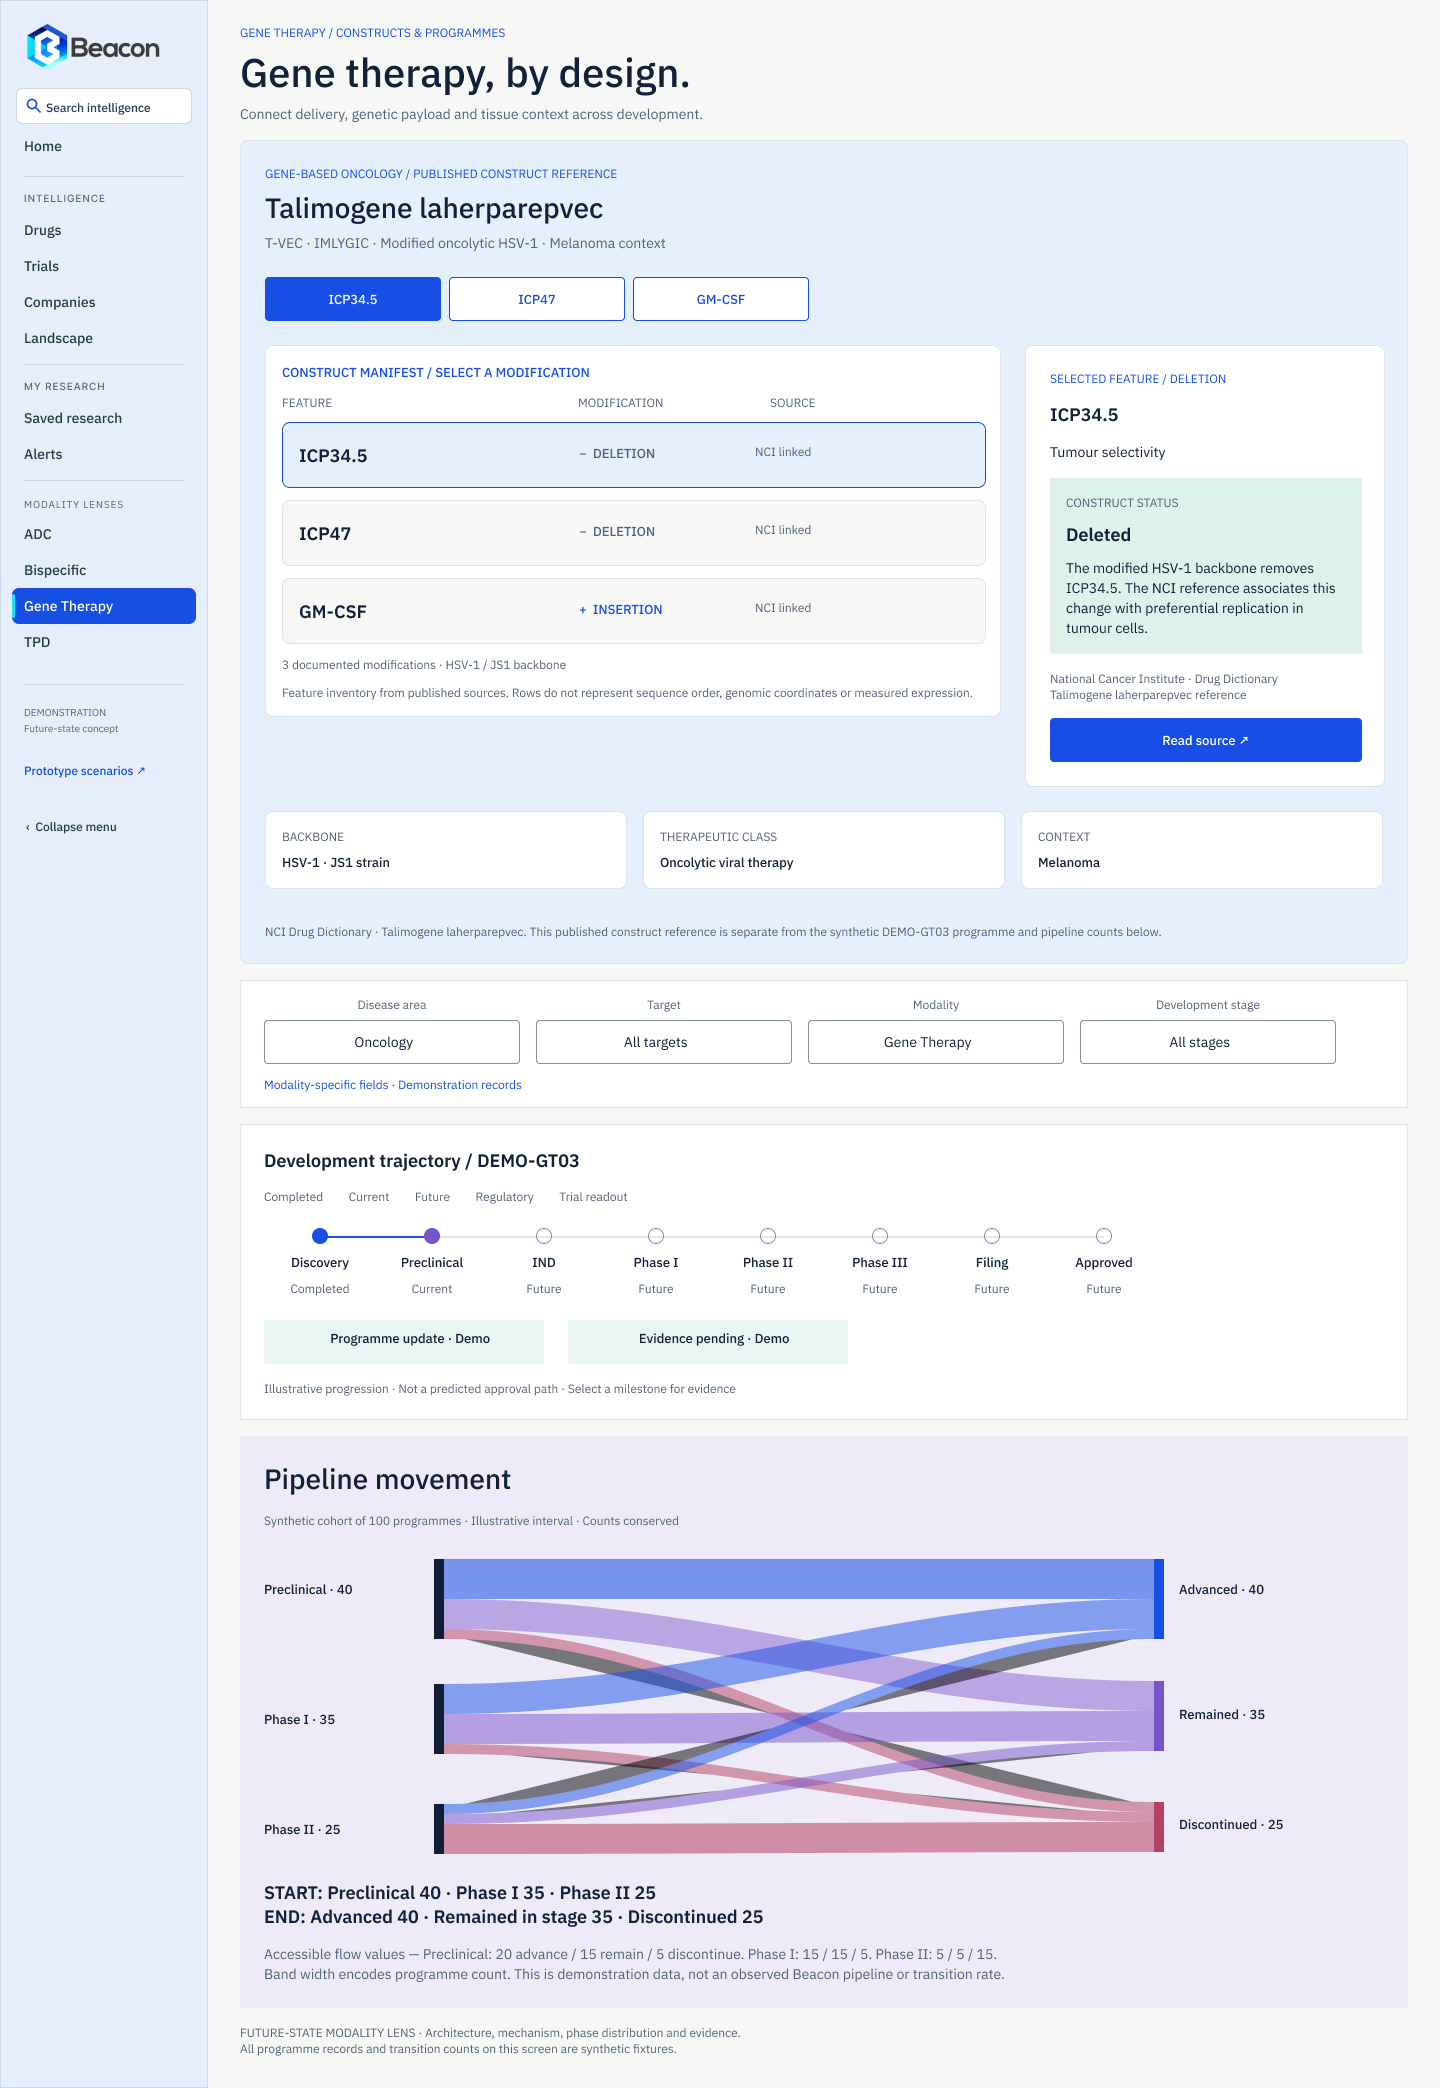
Task: Click the Beacon logo icon
Action: [x=46, y=47]
